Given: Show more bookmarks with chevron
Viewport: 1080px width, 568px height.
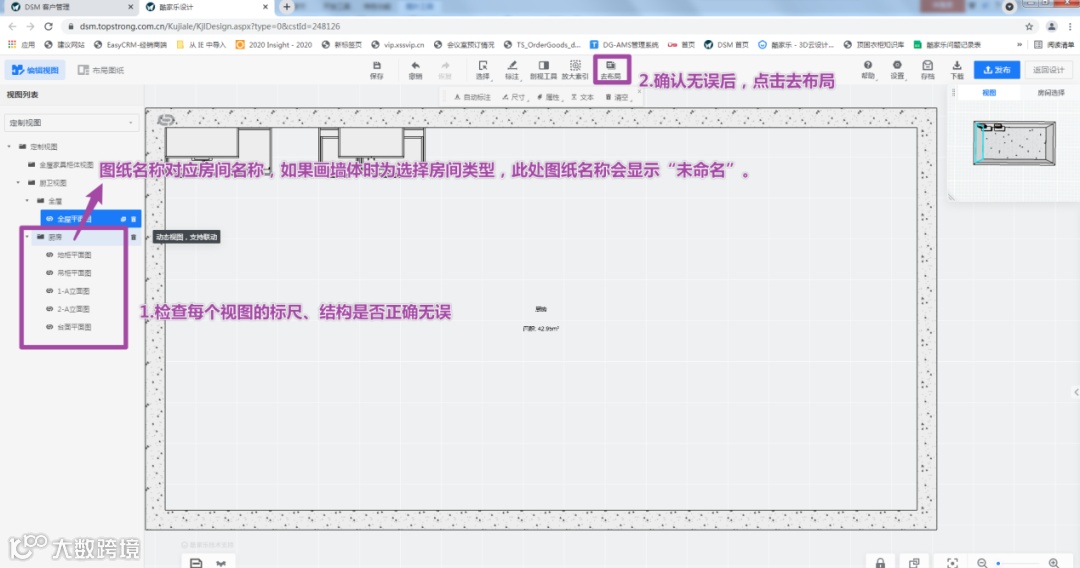Looking at the screenshot, I should click(x=1019, y=45).
